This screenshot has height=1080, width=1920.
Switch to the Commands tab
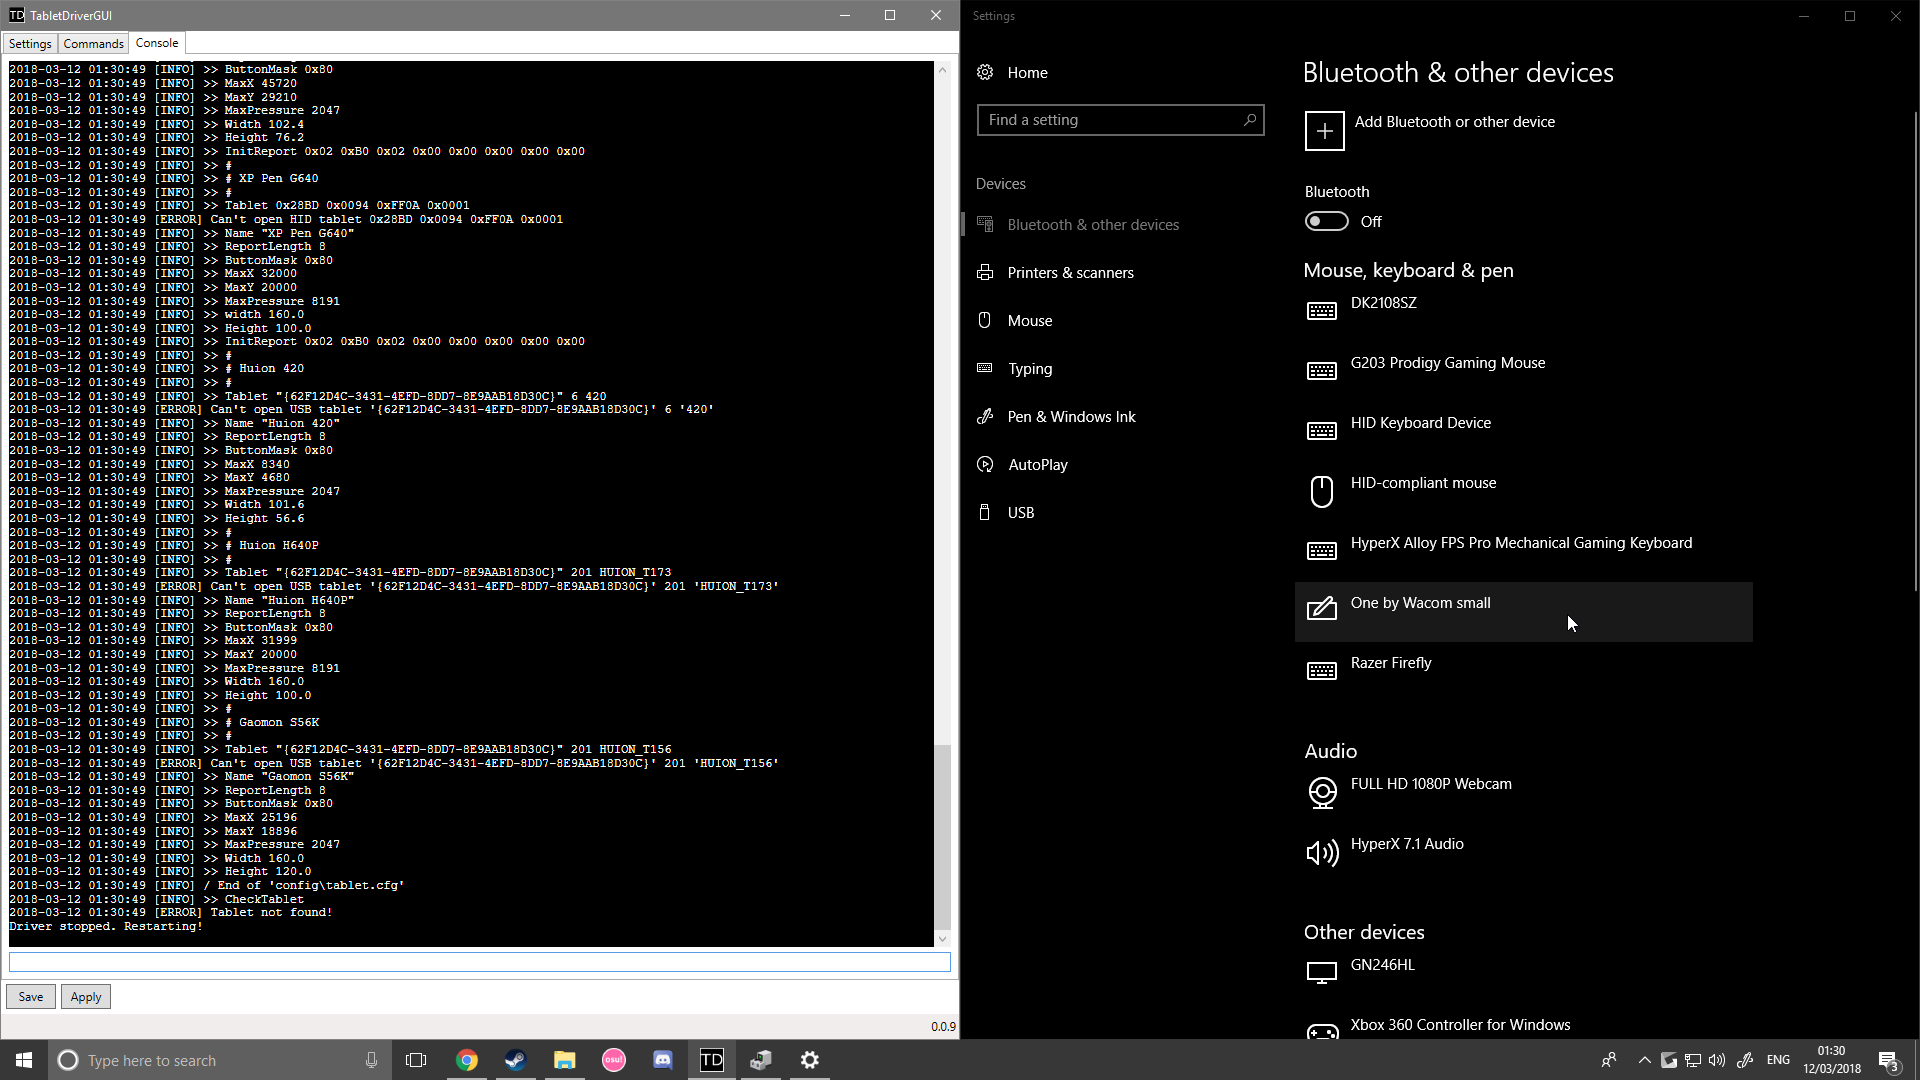[93, 44]
